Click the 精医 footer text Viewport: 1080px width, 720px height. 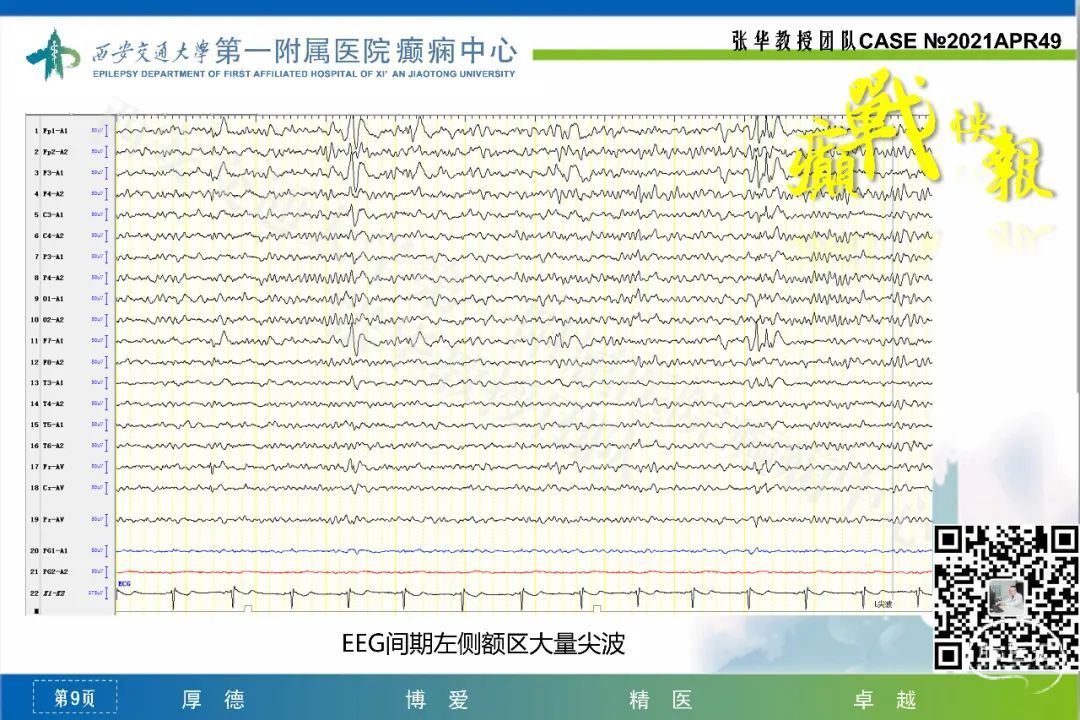click(x=660, y=700)
